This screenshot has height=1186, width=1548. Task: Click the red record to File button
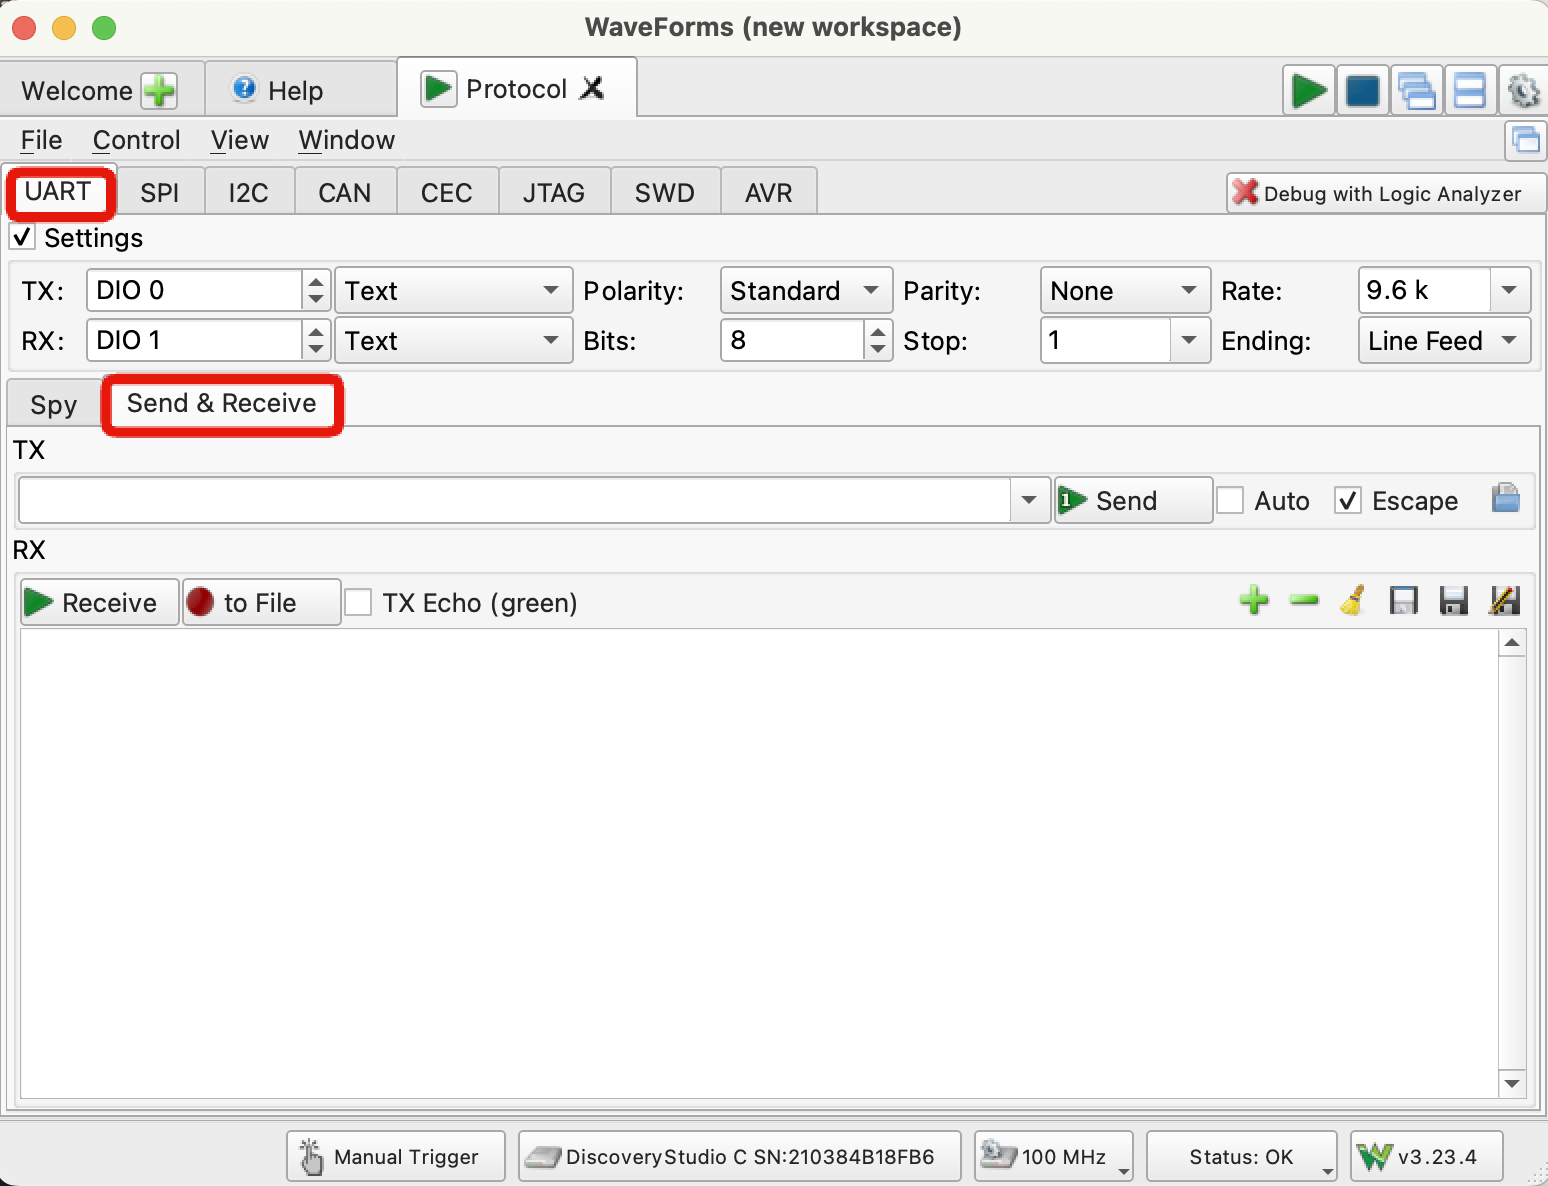pyautogui.click(x=261, y=602)
